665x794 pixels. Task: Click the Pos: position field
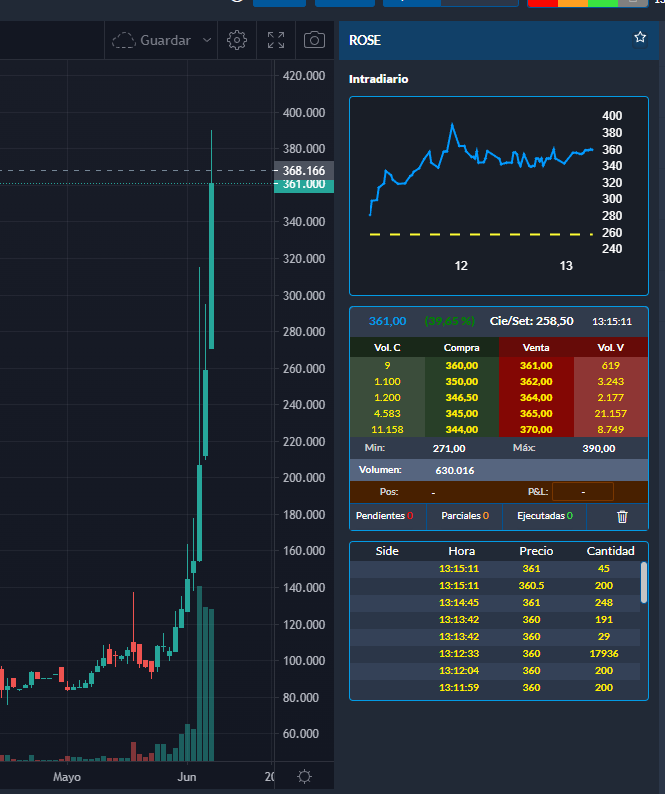433,492
